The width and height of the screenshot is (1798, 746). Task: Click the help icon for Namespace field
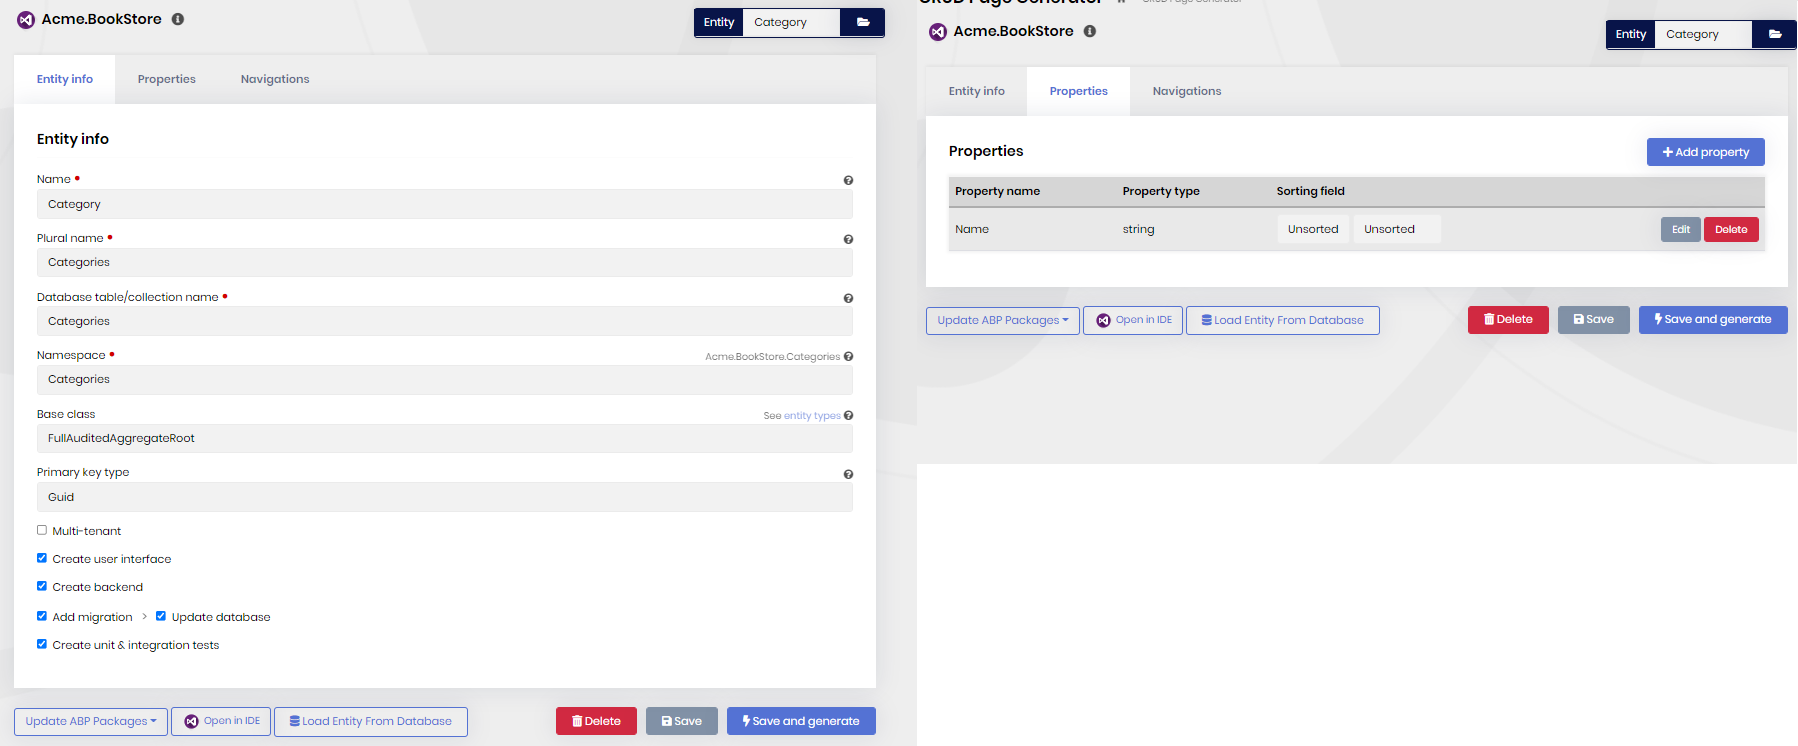click(x=848, y=357)
